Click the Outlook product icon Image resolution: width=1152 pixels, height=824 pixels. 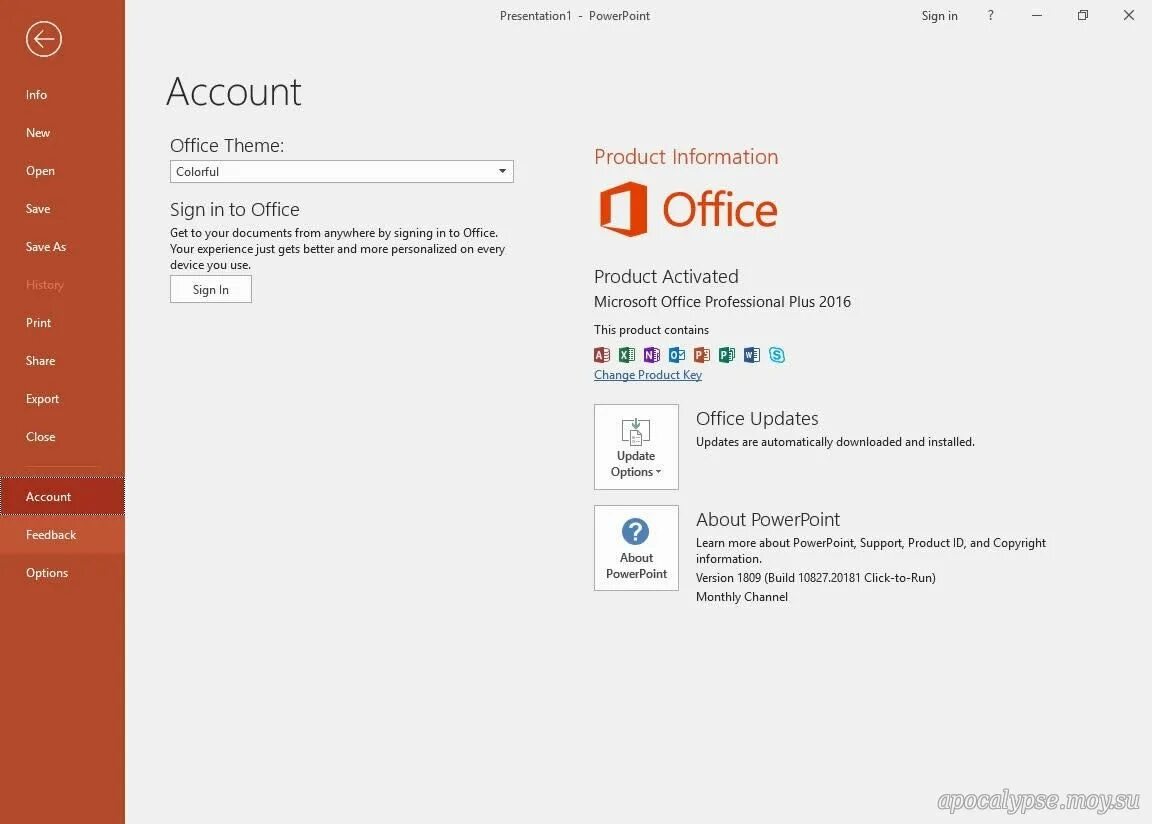point(677,355)
